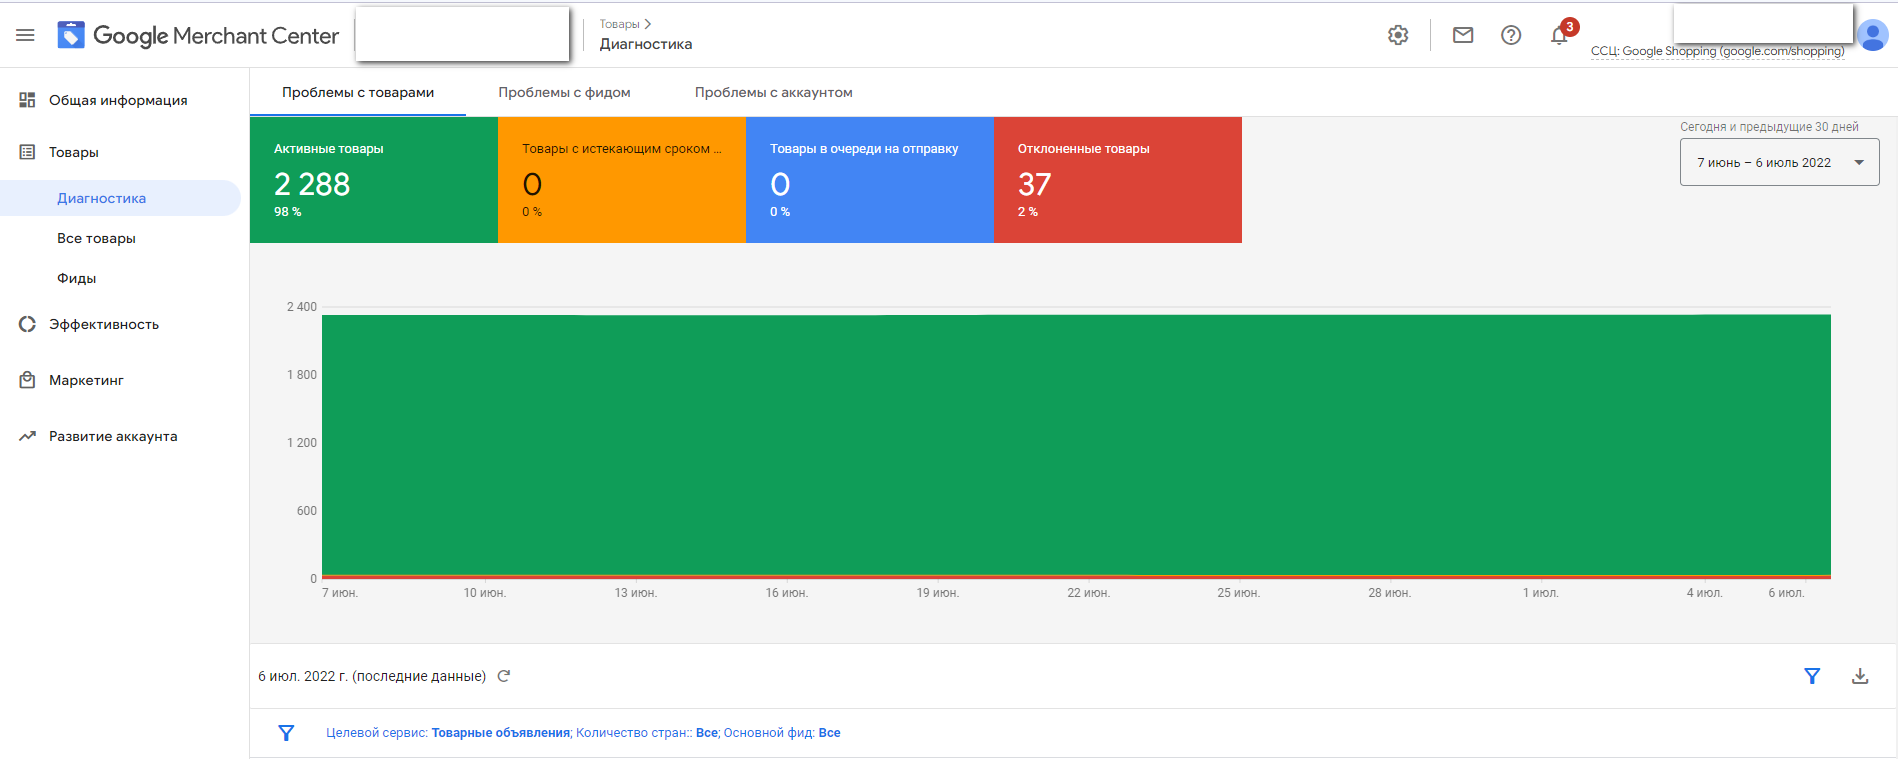Click the Эффективность circle icon
This screenshot has width=1898, height=759.
point(27,324)
